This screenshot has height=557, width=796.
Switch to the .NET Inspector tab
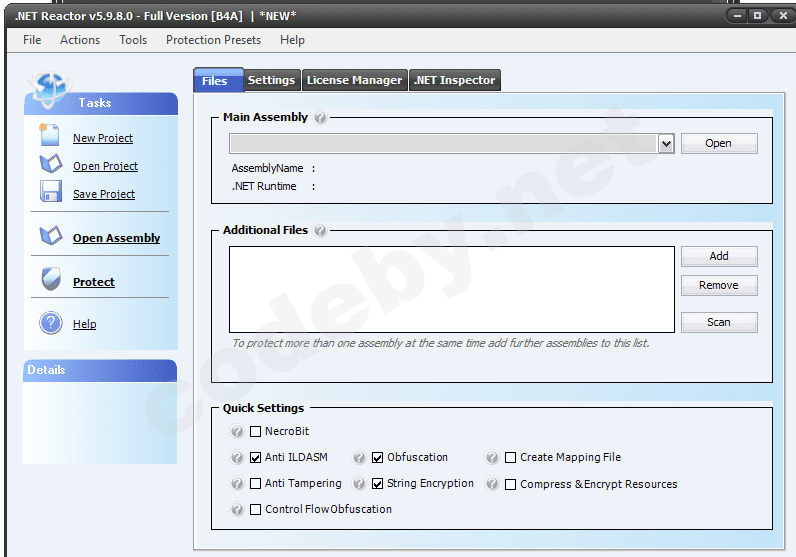point(455,80)
